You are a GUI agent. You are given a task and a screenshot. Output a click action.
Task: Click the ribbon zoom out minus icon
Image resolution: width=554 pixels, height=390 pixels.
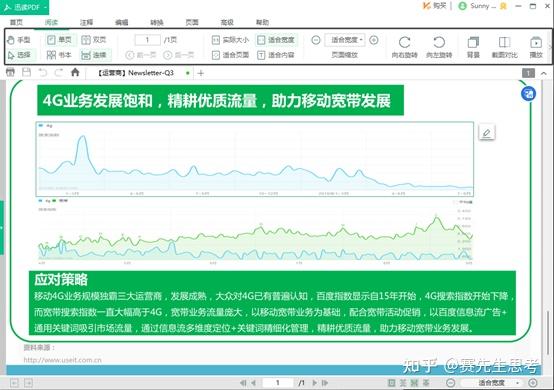tap(316, 40)
